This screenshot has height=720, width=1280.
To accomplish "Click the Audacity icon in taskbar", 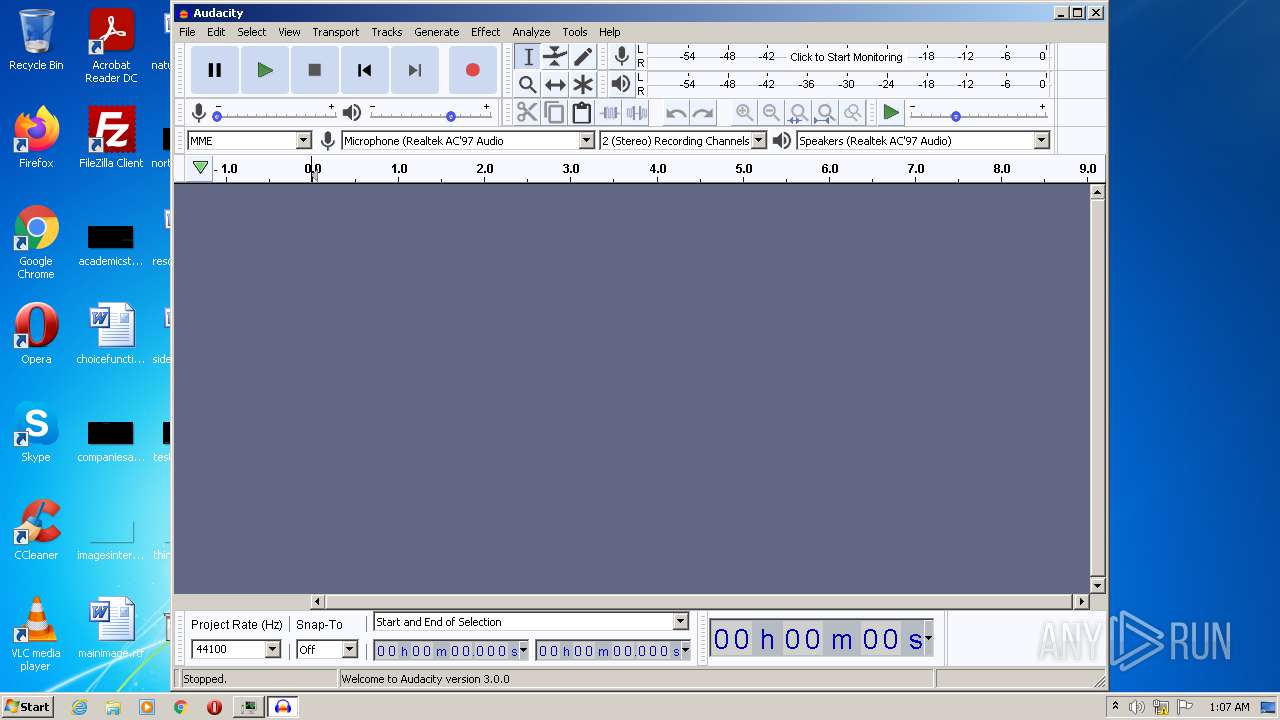I will 283,706.
